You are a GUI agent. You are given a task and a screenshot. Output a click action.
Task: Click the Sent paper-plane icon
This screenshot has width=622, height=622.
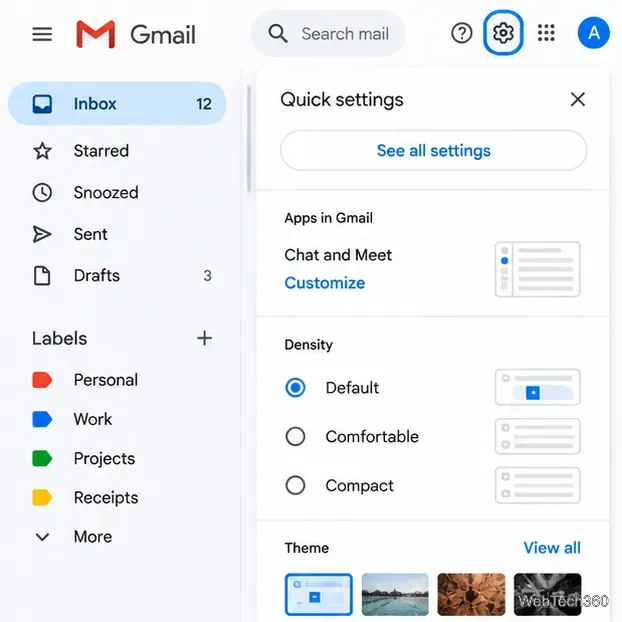pos(42,234)
